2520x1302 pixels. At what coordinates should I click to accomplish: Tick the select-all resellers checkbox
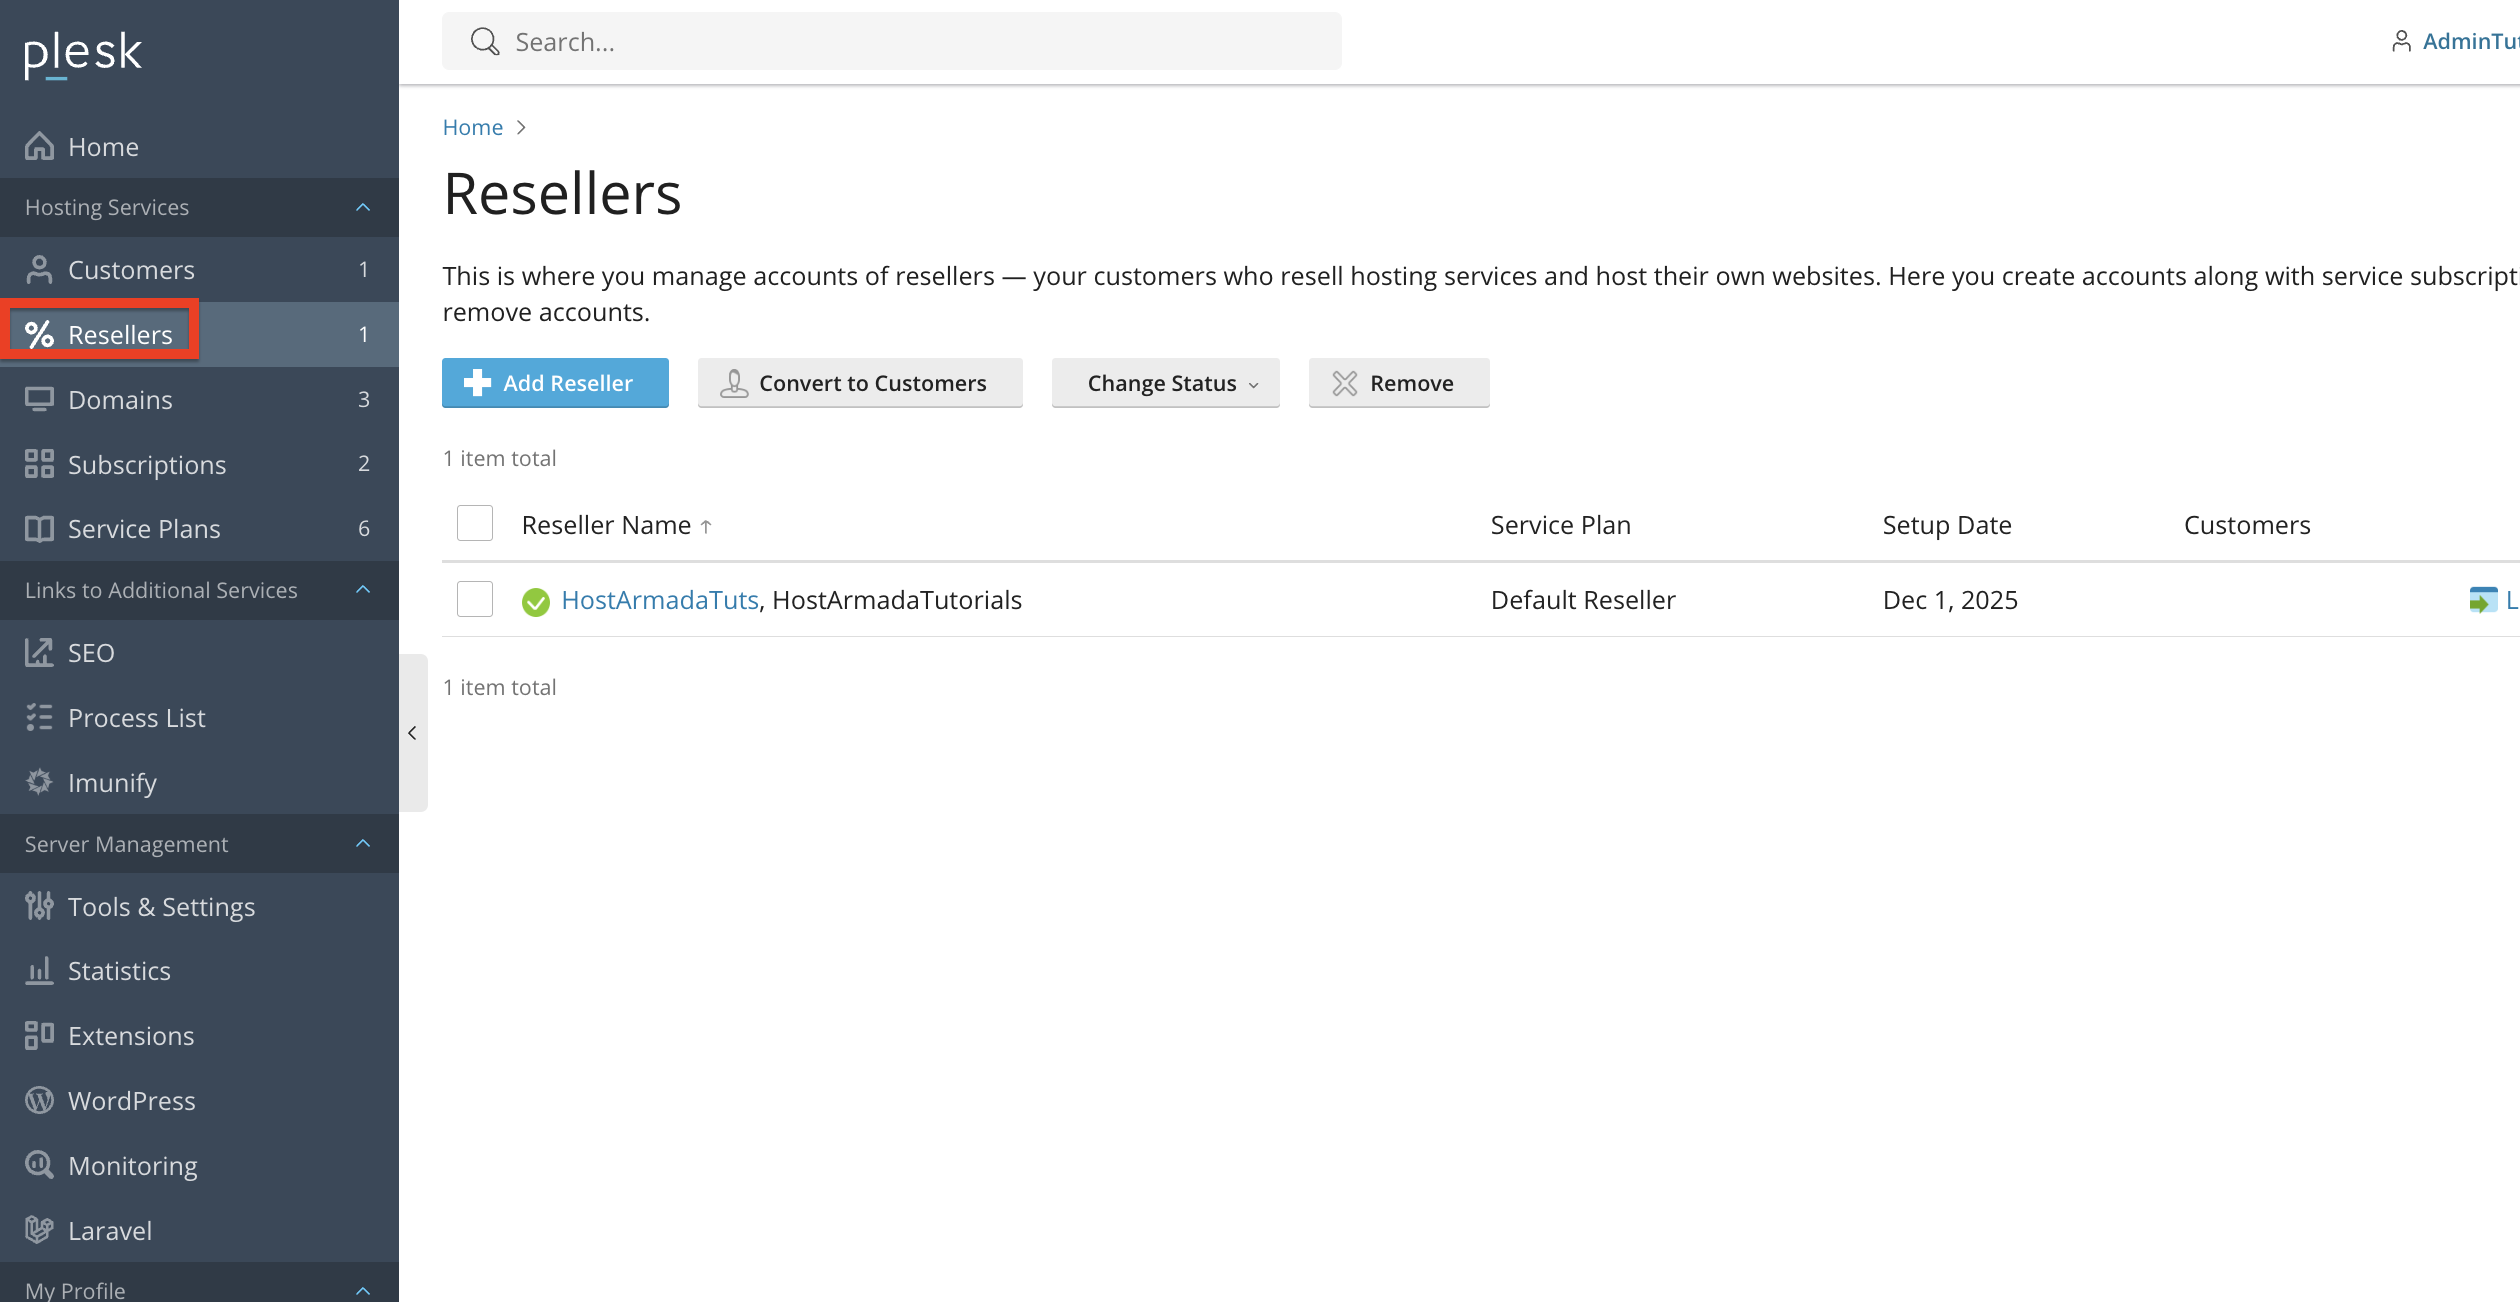pyautogui.click(x=475, y=523)
